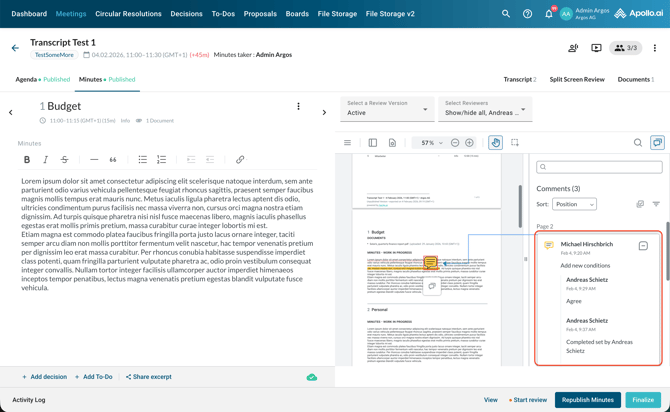Insert a block quote
This screenshot has height=412, width=670.
(112, 160)
